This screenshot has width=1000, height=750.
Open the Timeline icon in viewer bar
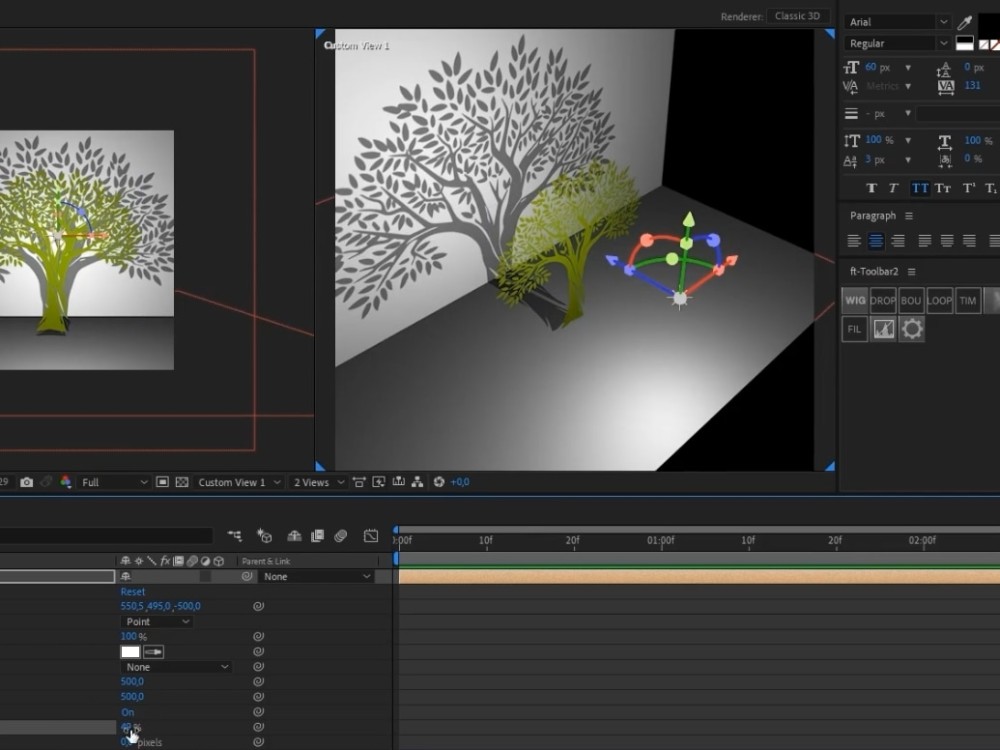(399, 482)
